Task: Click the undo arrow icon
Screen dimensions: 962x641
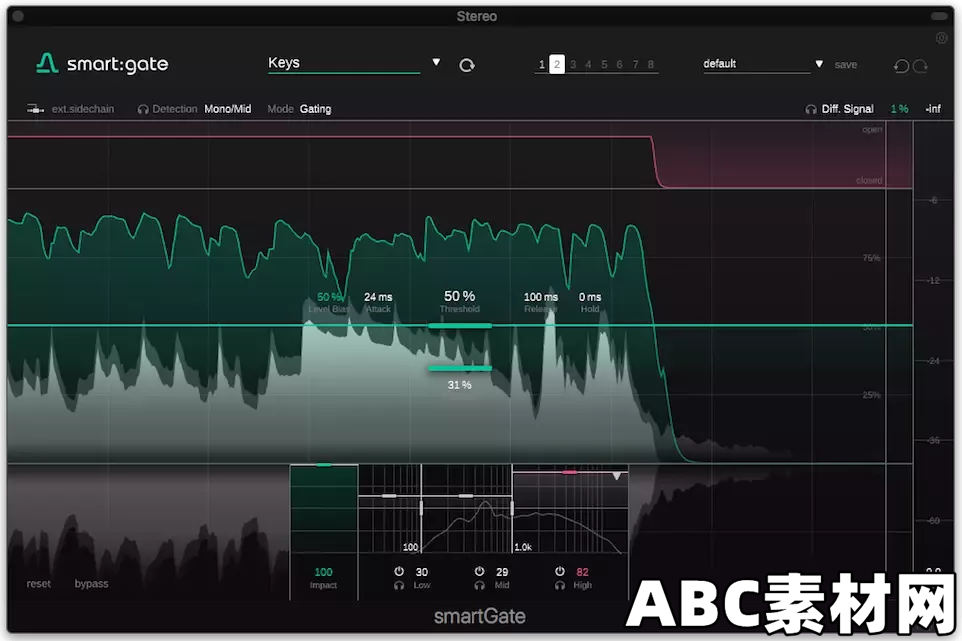Action: (901, 65)
